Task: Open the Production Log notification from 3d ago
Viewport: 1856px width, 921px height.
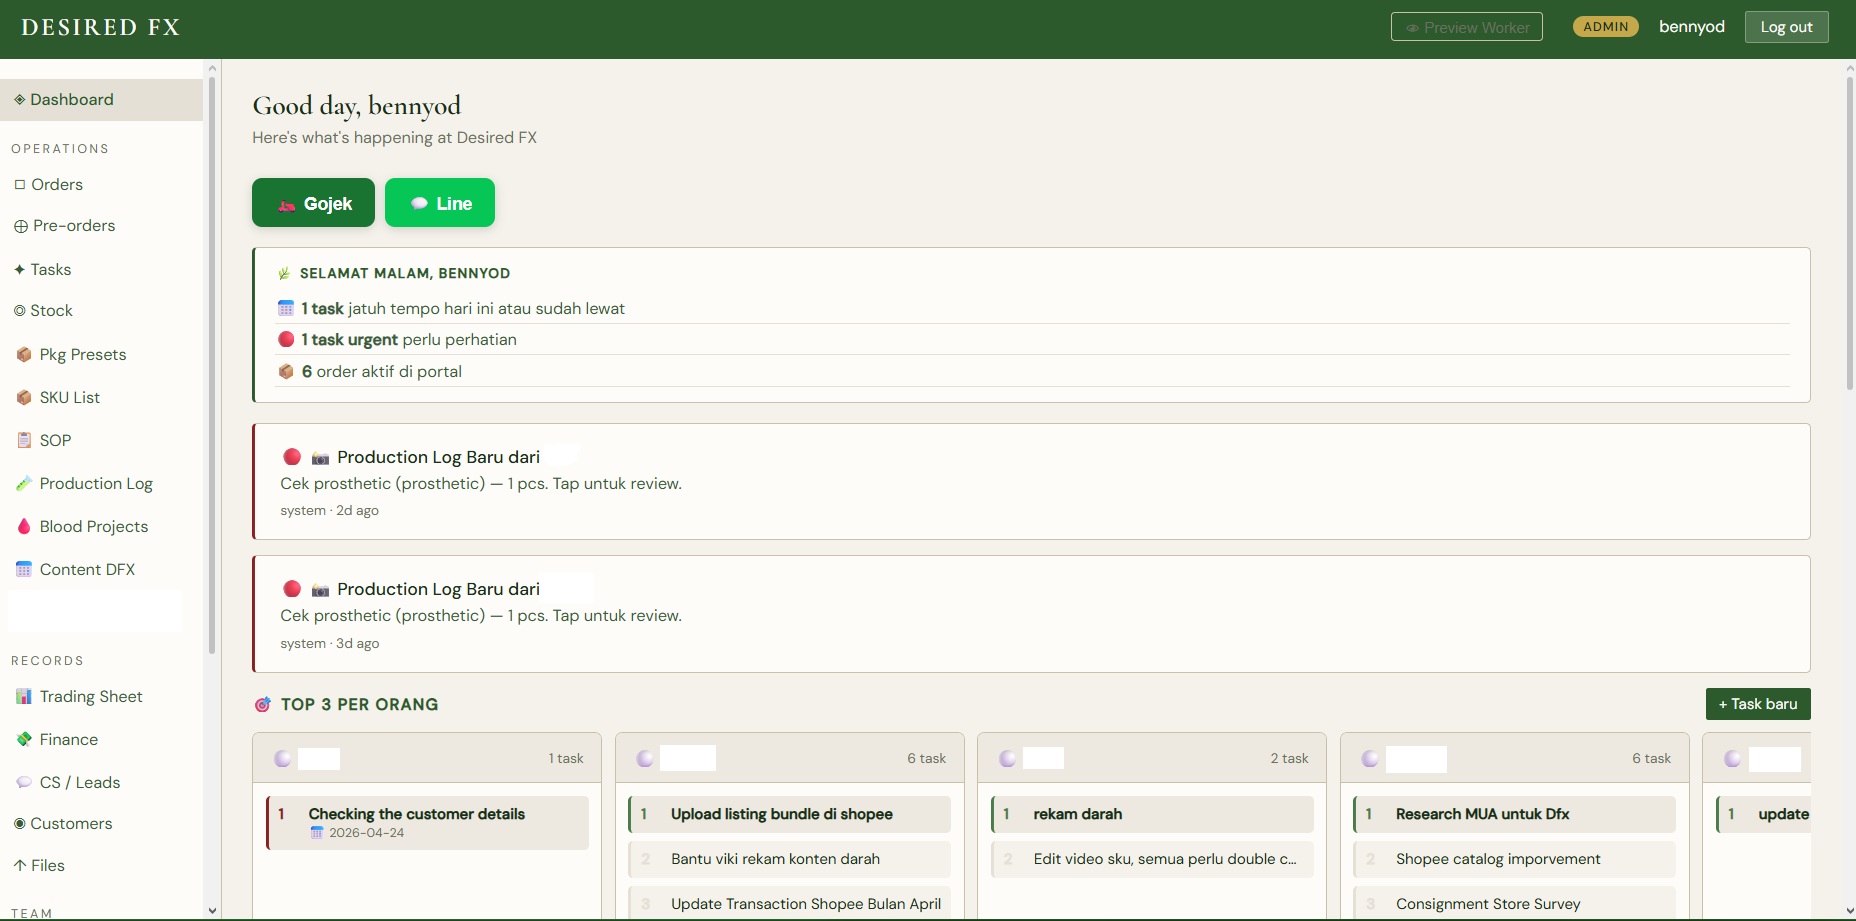Action: [x=1031, y=614]
